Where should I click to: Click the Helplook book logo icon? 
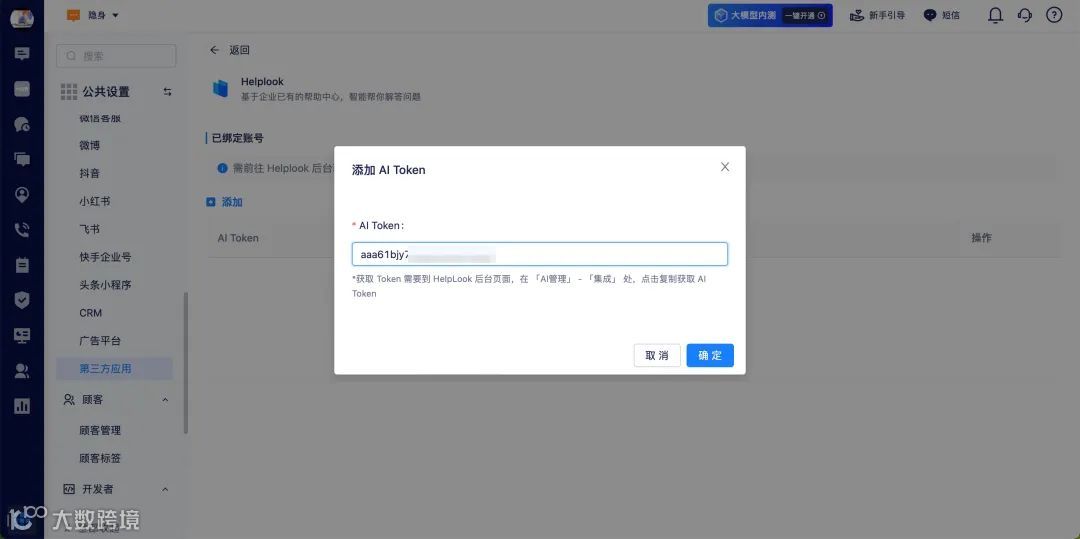[220, 88]
